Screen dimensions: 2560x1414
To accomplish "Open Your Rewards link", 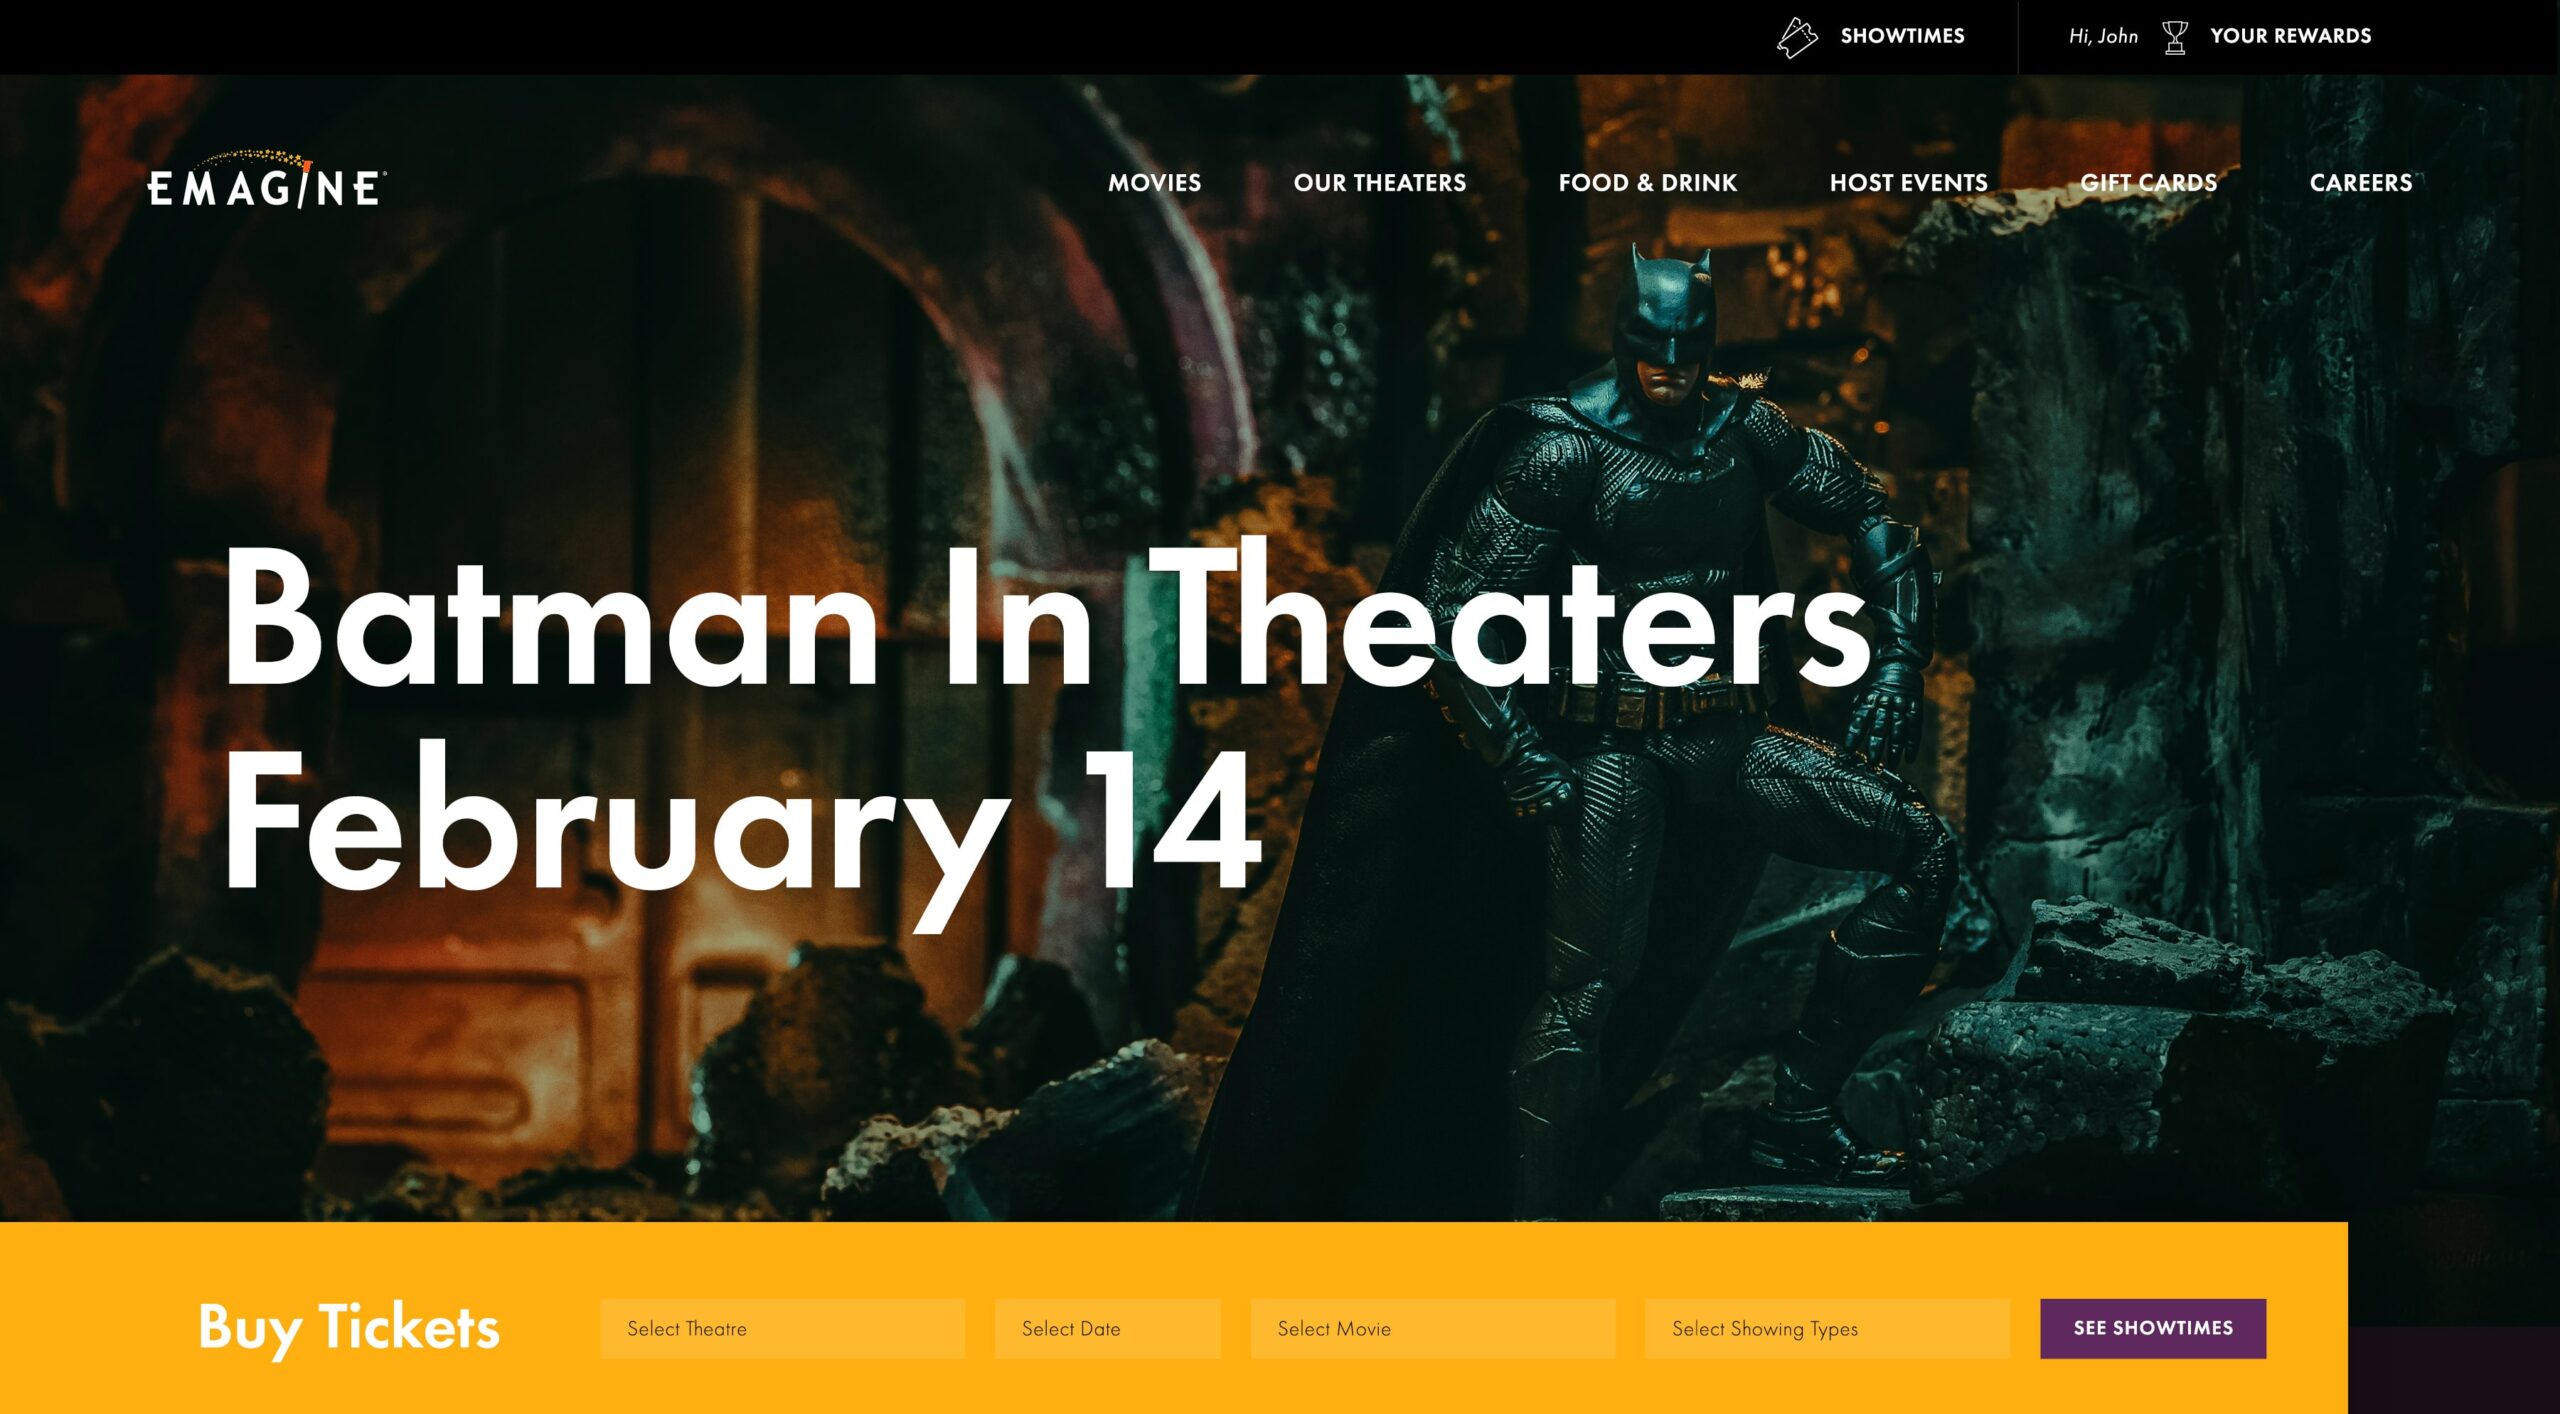I will point(2290,36).
